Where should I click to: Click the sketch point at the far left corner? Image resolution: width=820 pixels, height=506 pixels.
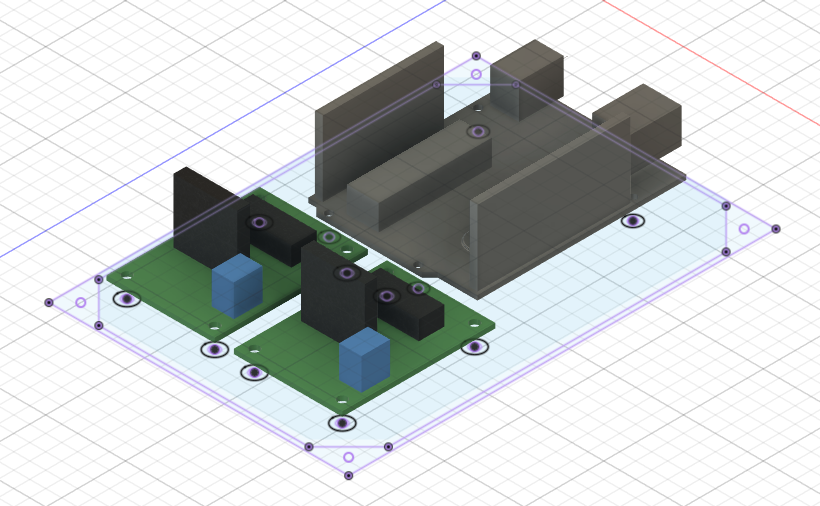49,303
